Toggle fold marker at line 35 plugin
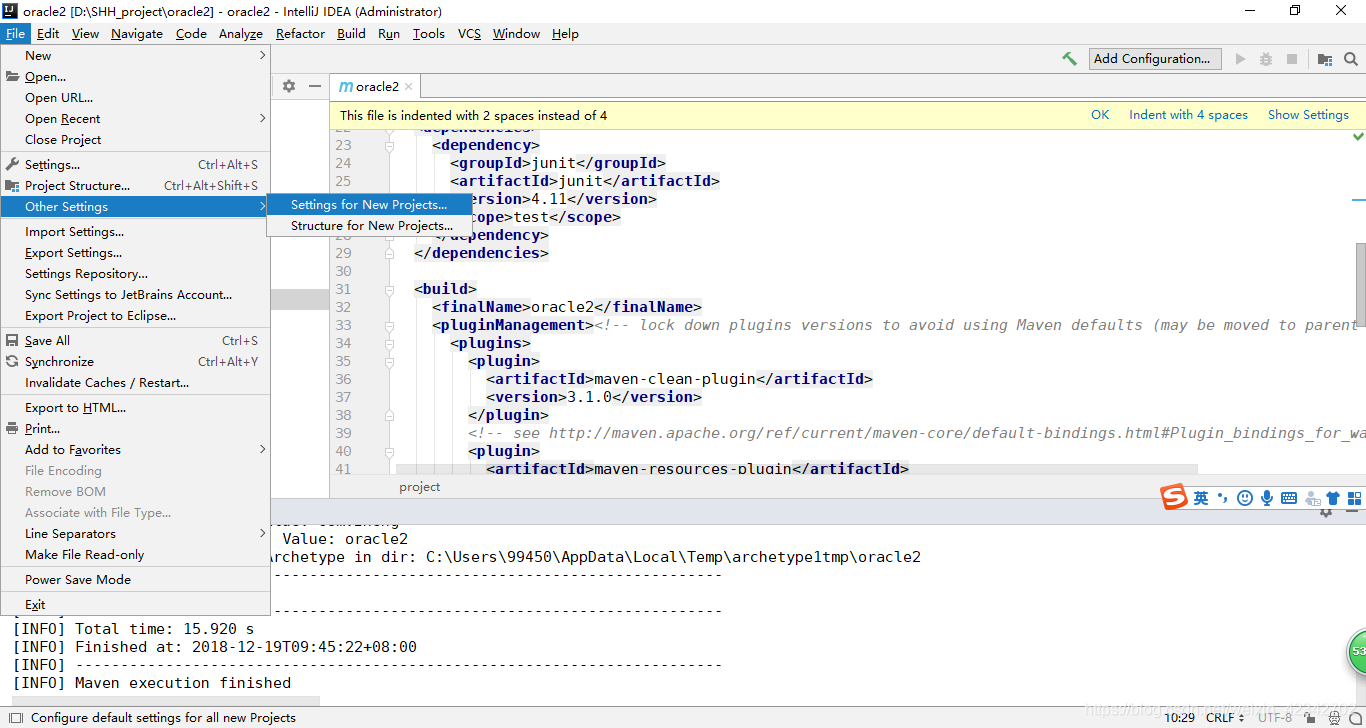 389,361
